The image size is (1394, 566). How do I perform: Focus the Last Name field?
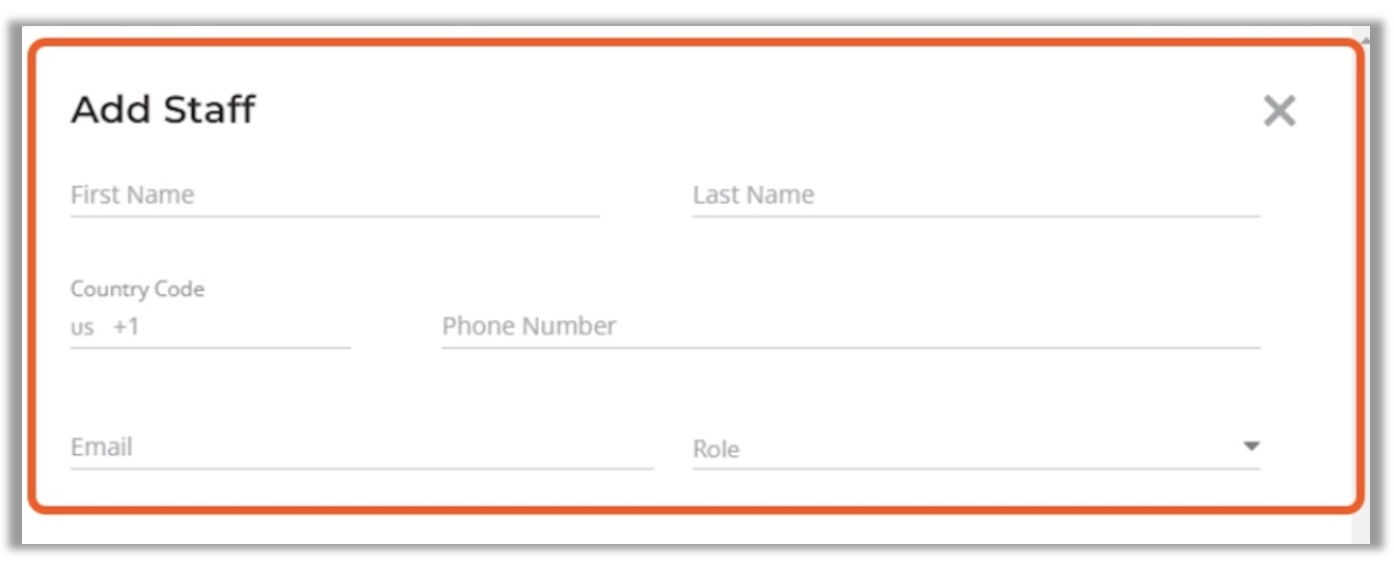pyautogui.click(x=975, y=195)
